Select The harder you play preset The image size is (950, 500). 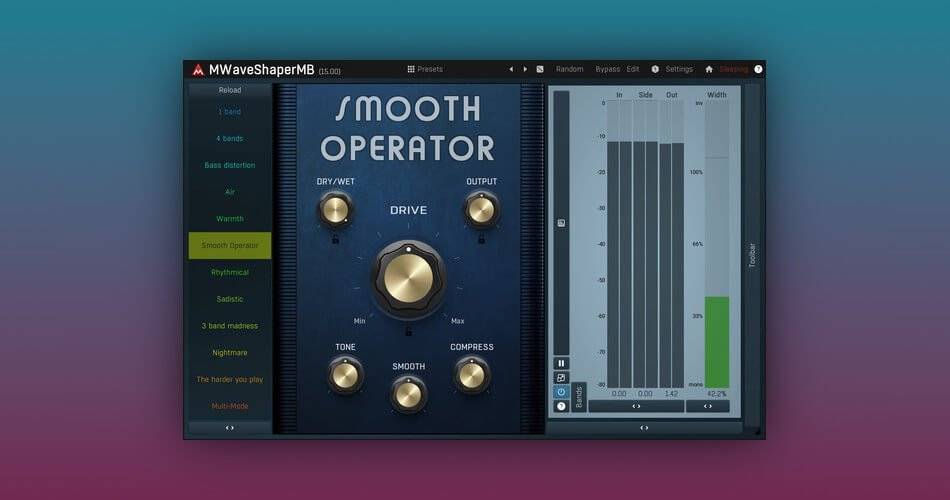(230, 379)
